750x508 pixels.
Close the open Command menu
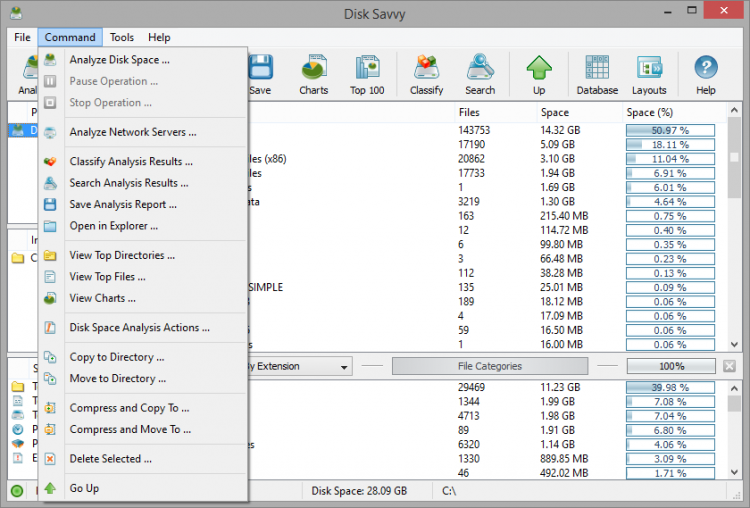click(70, 37)
